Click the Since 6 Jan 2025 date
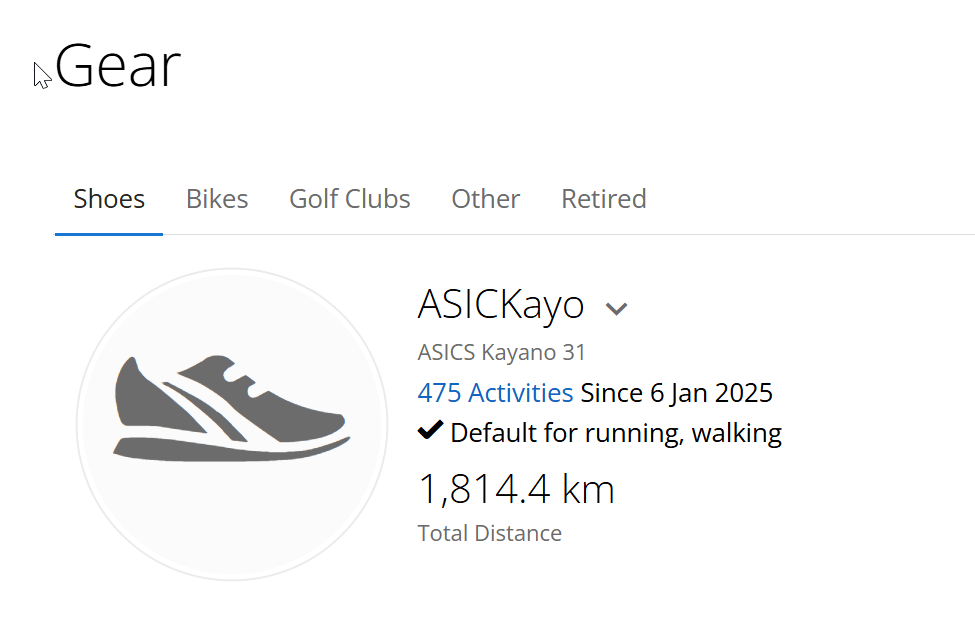975x624 pixels. point(676,392)
